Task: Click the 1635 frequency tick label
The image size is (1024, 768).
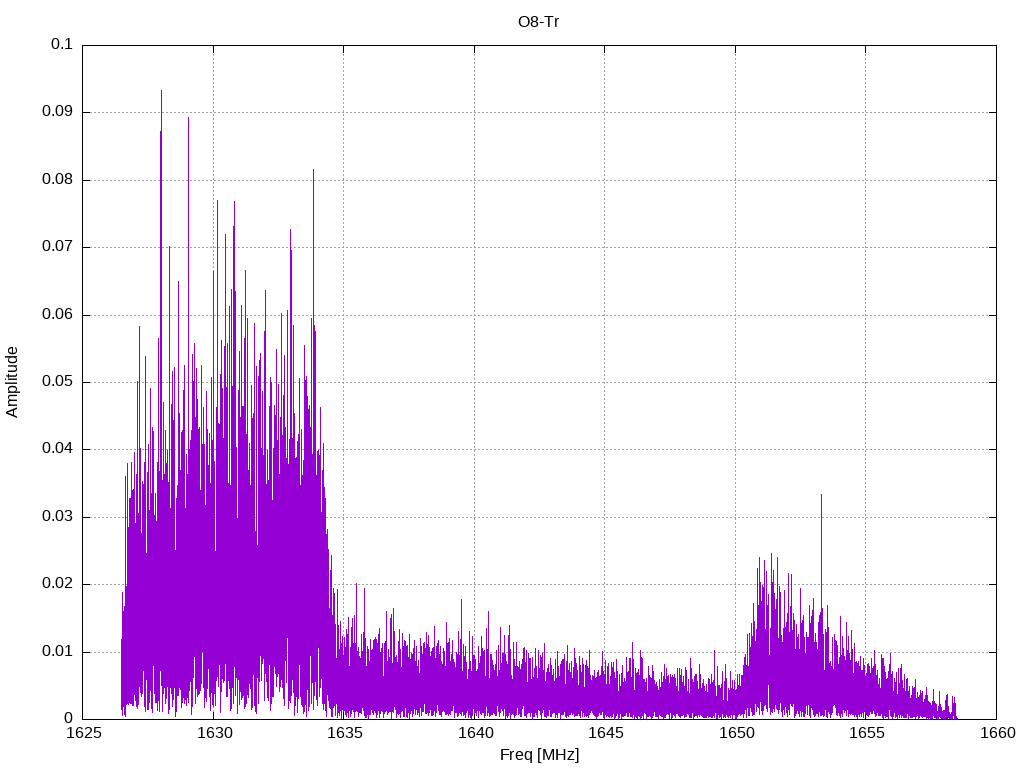Action: [x=344, y=733]
